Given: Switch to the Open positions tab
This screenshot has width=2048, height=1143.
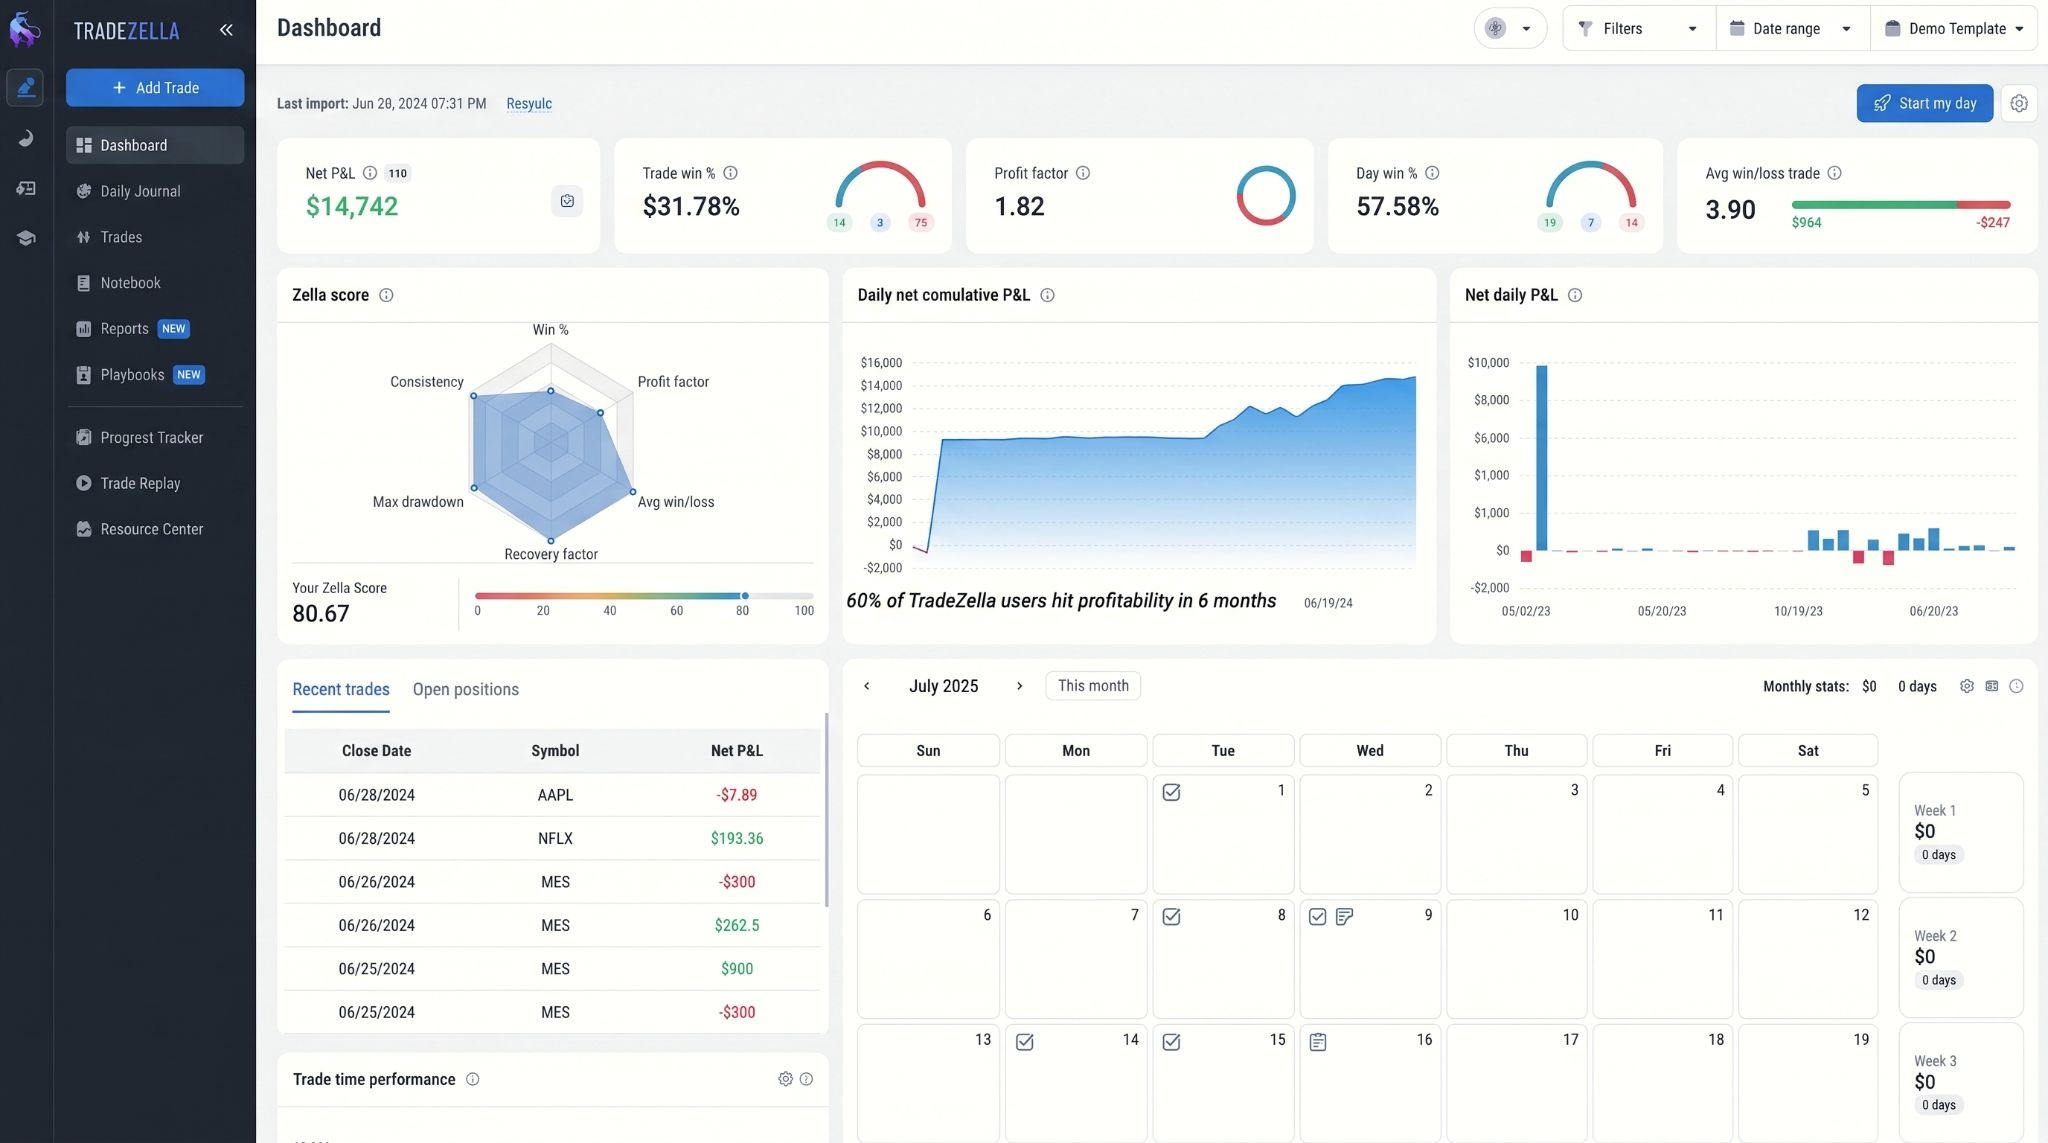Looking at the screenshot, I should click(x=466, y=689).
